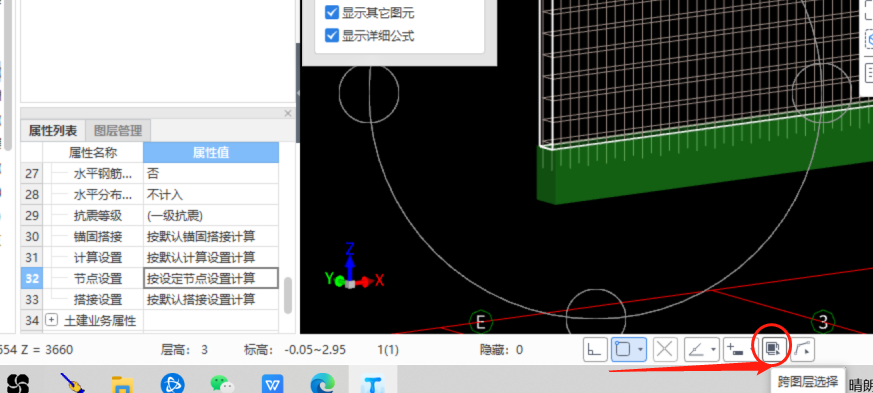Toggle the 显示其它图元 checkbox
The width and height of the screenshot is (873, 393).
tap(332, 13)
